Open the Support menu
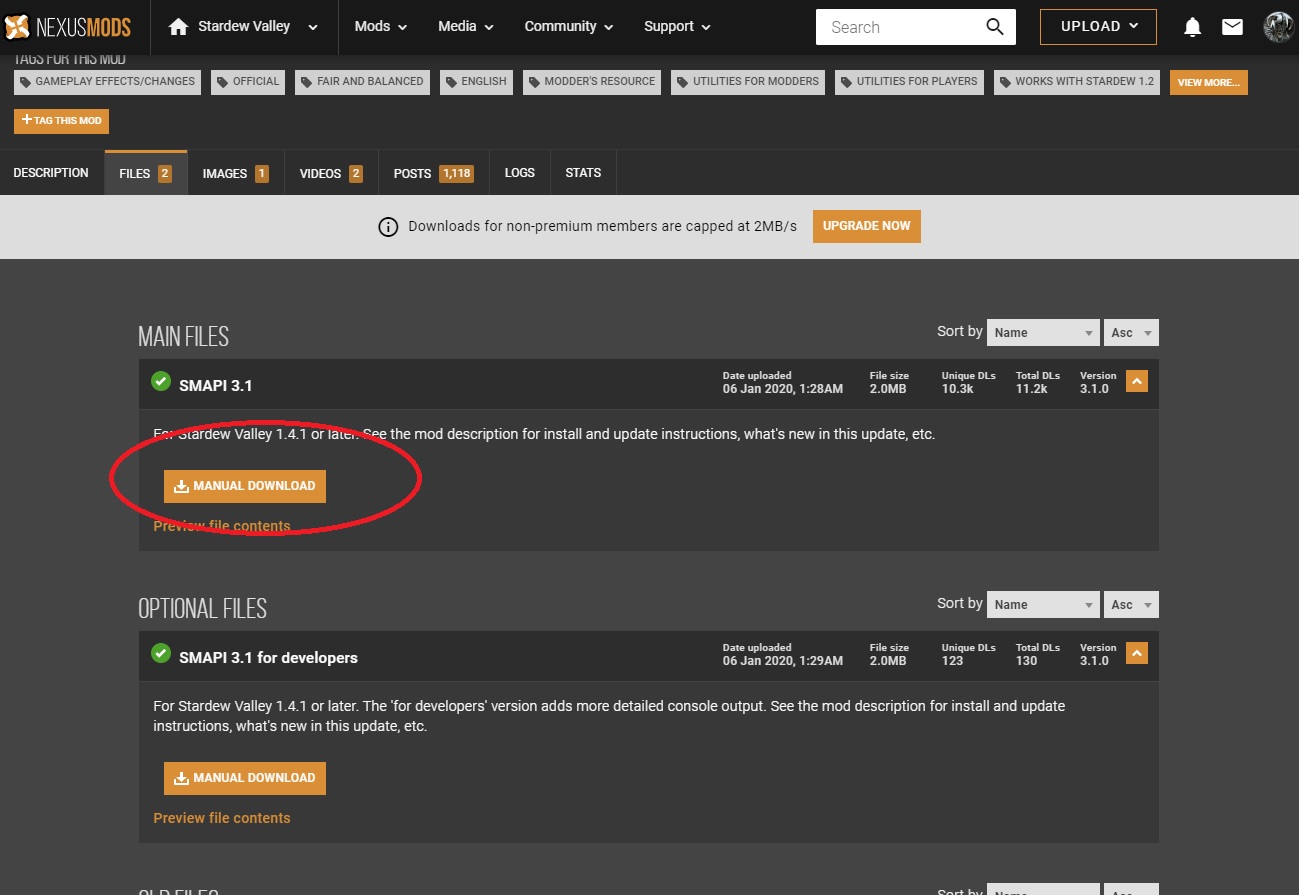The height and width of the screenshot is (895, 1299). tap(677, 27)
